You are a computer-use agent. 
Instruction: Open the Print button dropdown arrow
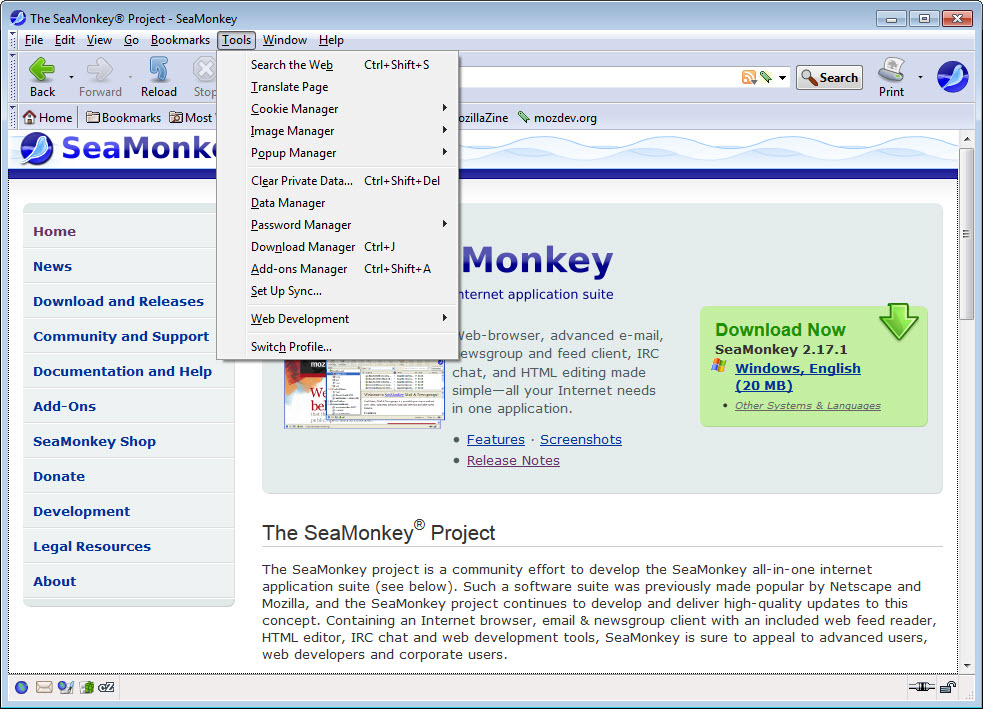coord(920,77)
